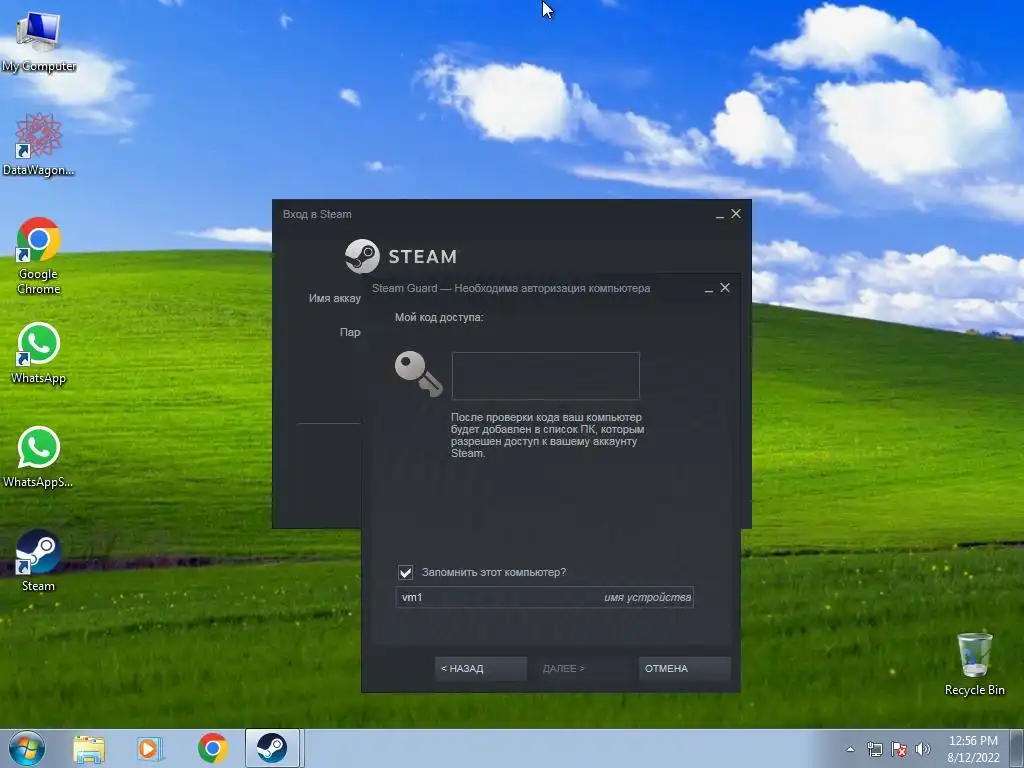Open the WhatsAppS... desktop shortcut
This screenshot has height=768, width=1024.
coord(38,457)
